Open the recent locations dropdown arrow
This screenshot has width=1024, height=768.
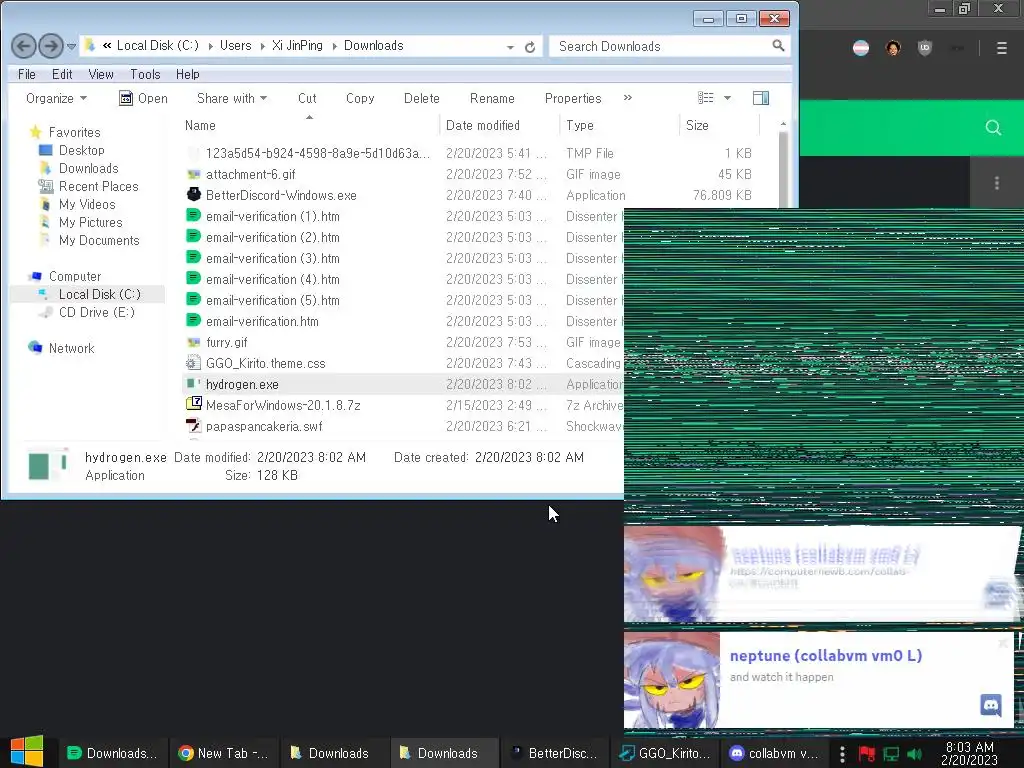(x=71, y=46)
